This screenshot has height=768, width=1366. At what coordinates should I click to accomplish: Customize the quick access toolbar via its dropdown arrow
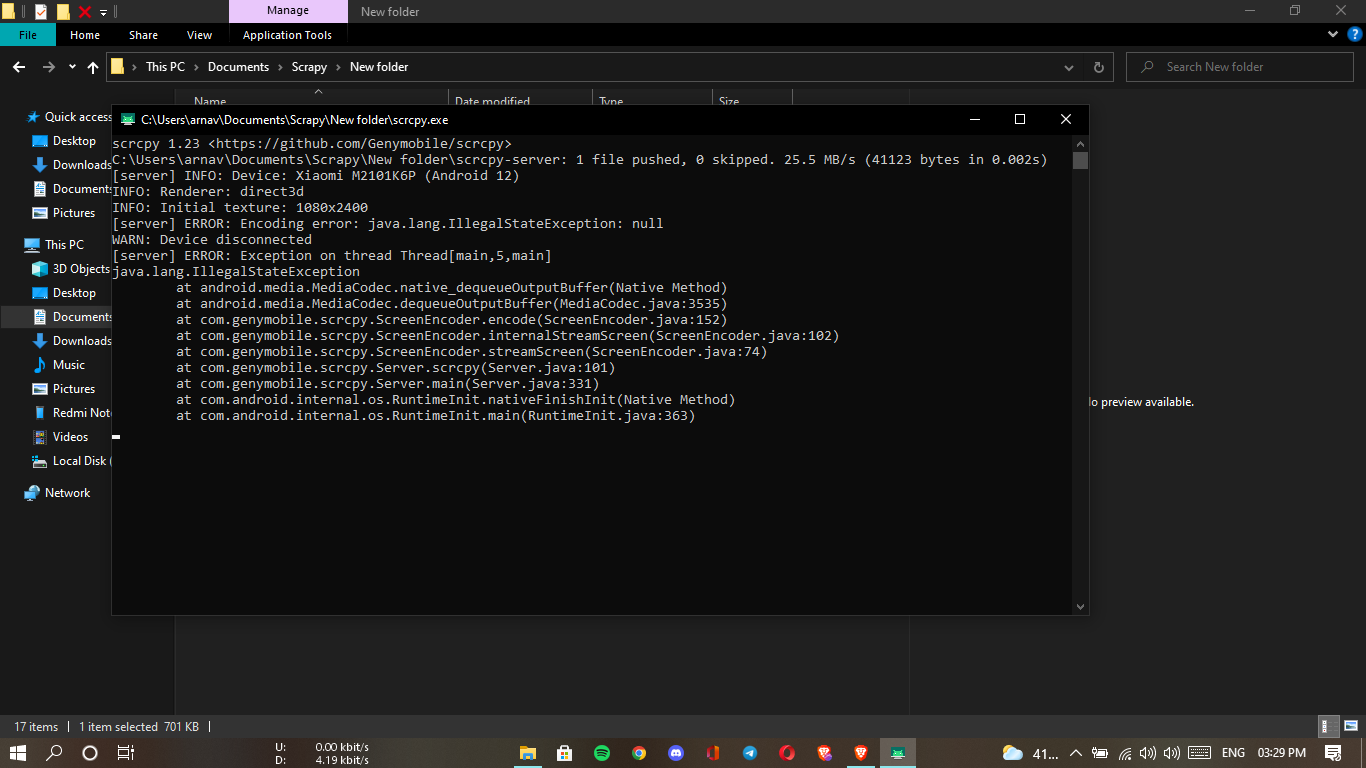(103, 11)
